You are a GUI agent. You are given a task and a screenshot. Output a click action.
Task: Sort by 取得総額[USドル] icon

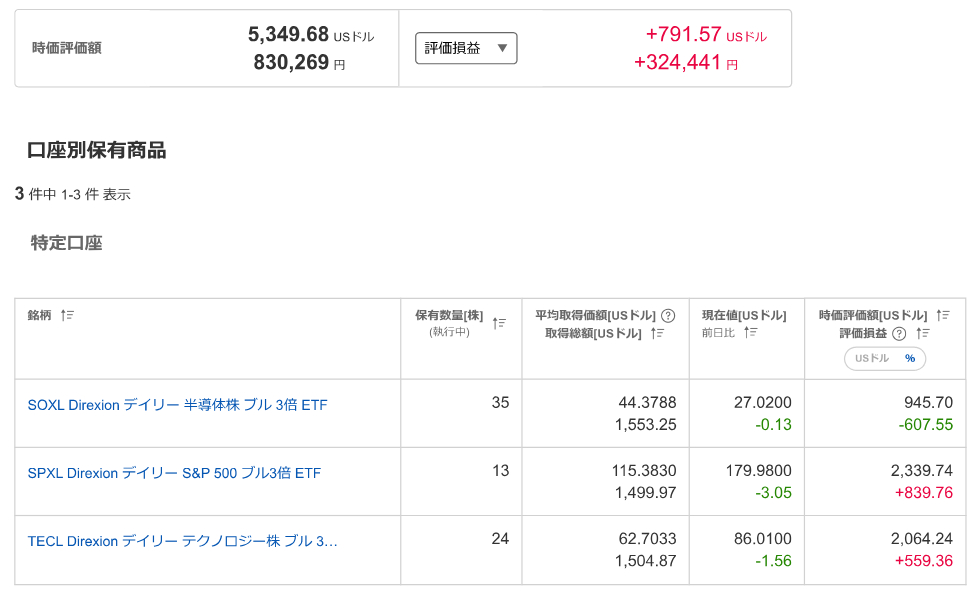pyautogui.click(x=657, y=334)
